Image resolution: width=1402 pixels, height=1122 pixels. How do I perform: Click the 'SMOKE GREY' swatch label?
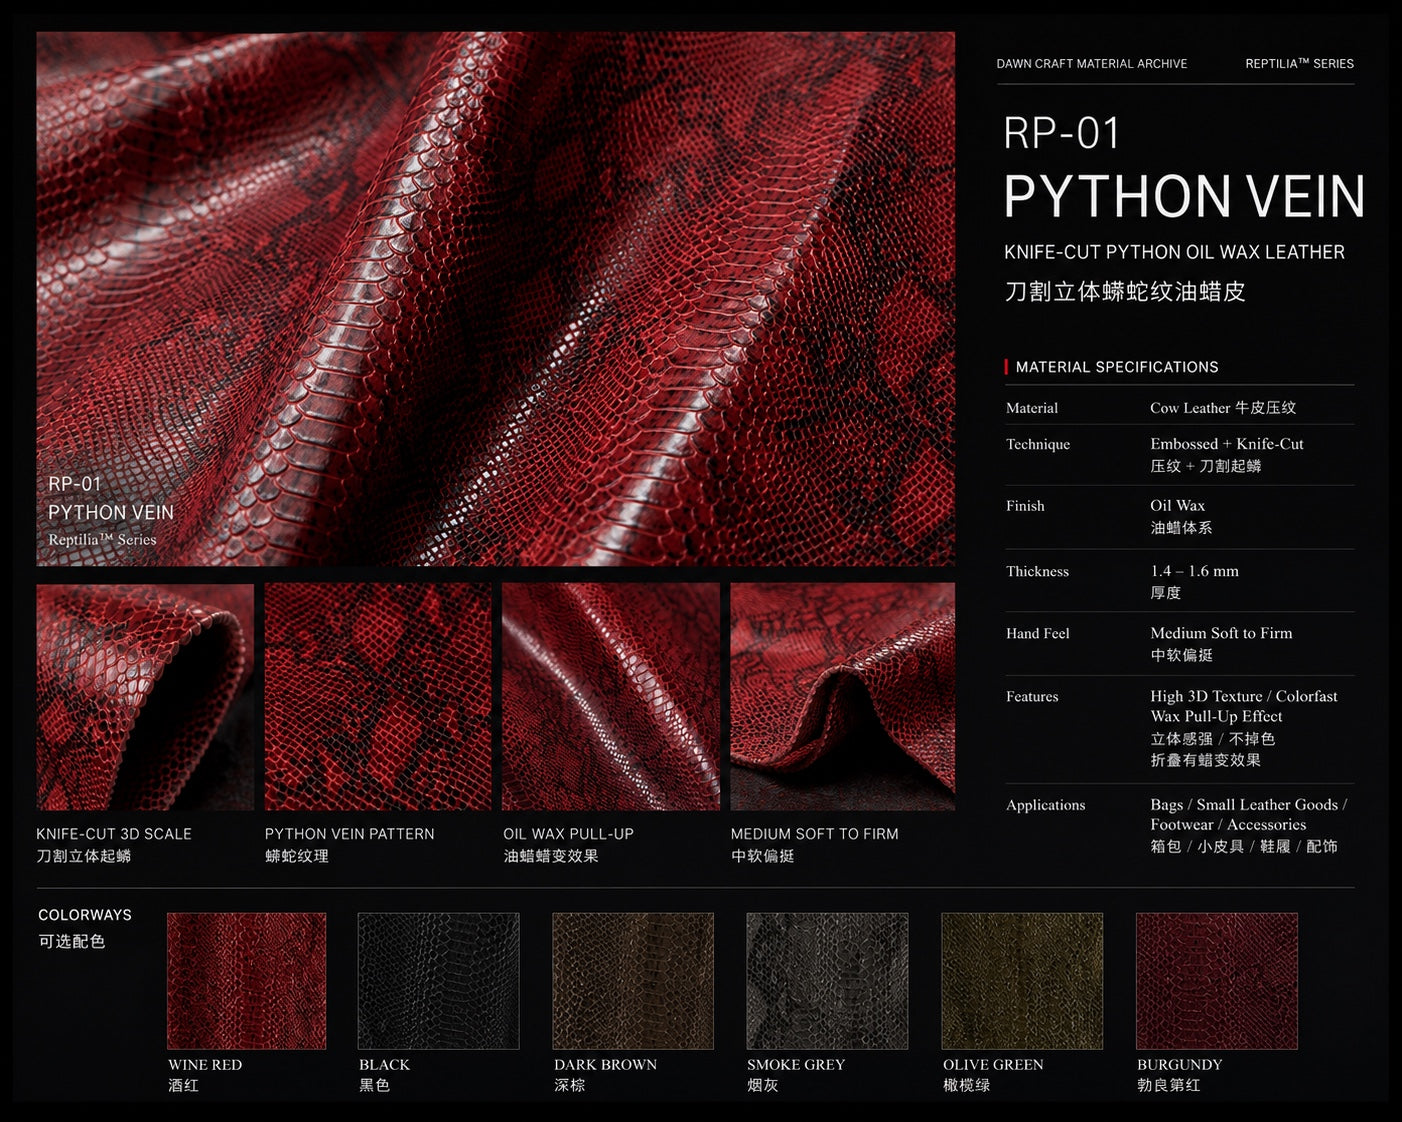point(796,1065)
